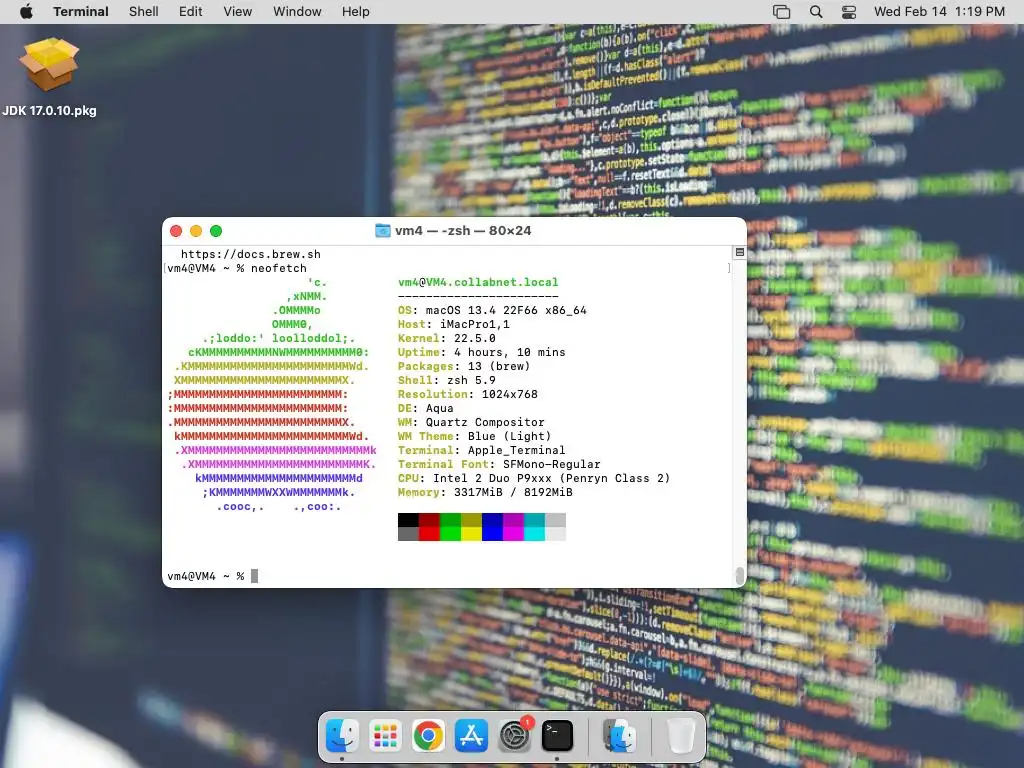
Task: Click the Stage Manager window icon in menu bar
Action: 782,12
